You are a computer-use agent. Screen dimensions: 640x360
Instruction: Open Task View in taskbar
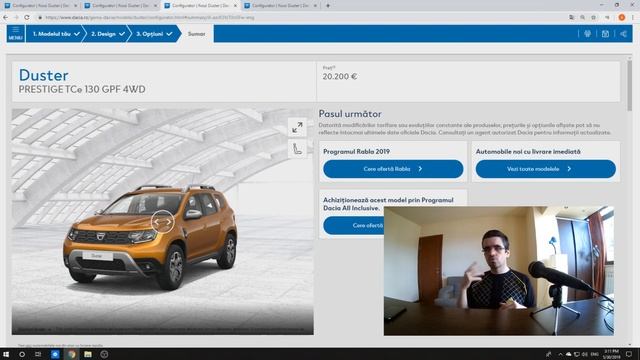(38, 354)
